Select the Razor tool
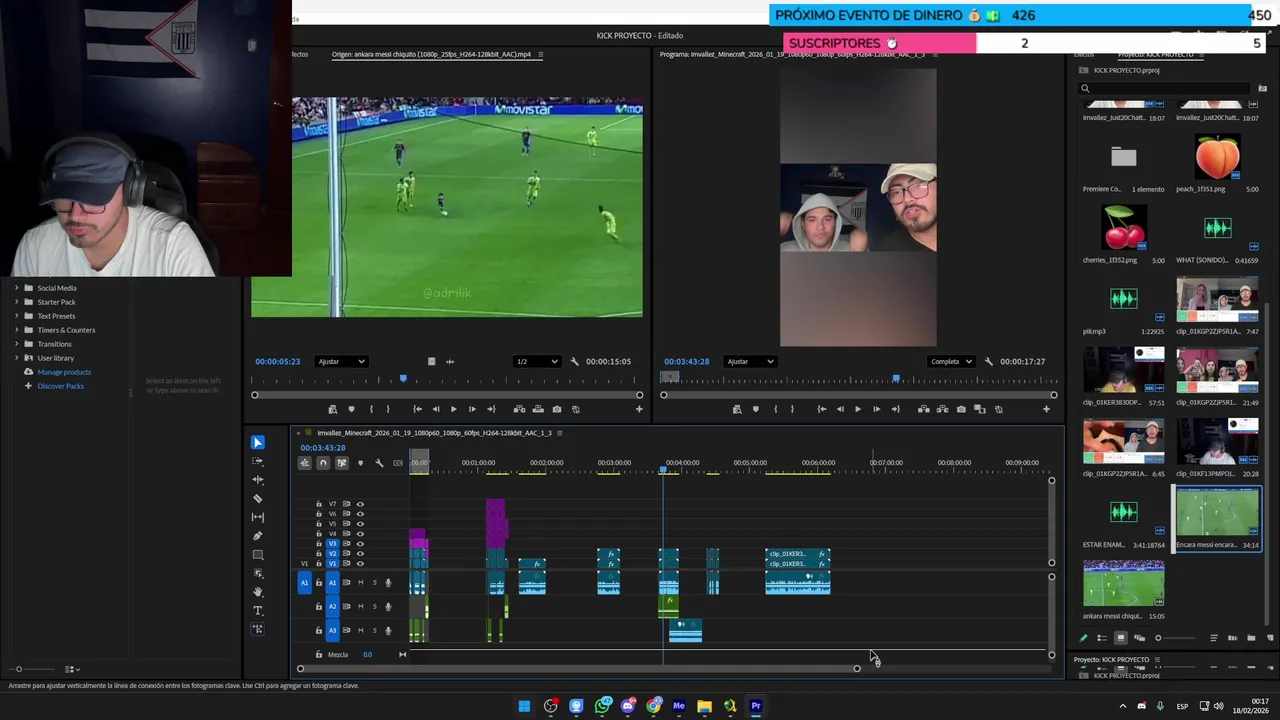 257,498
